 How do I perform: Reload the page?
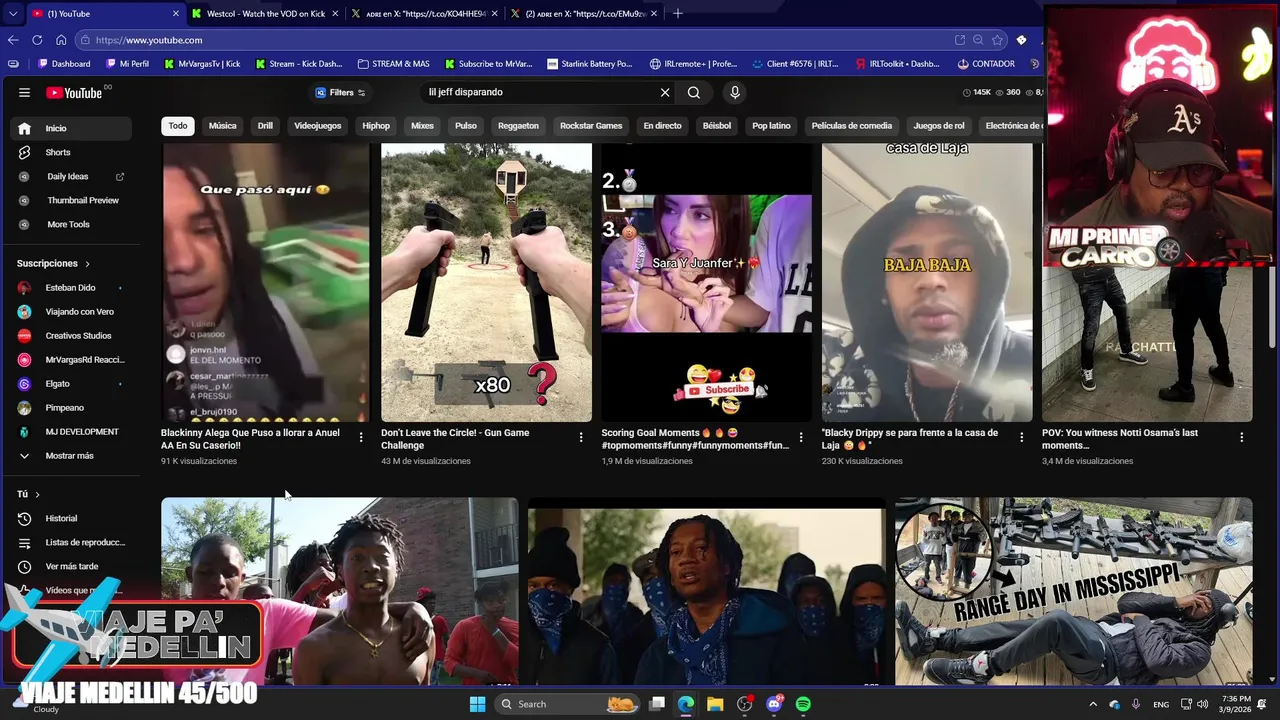(x=37, y=40)
